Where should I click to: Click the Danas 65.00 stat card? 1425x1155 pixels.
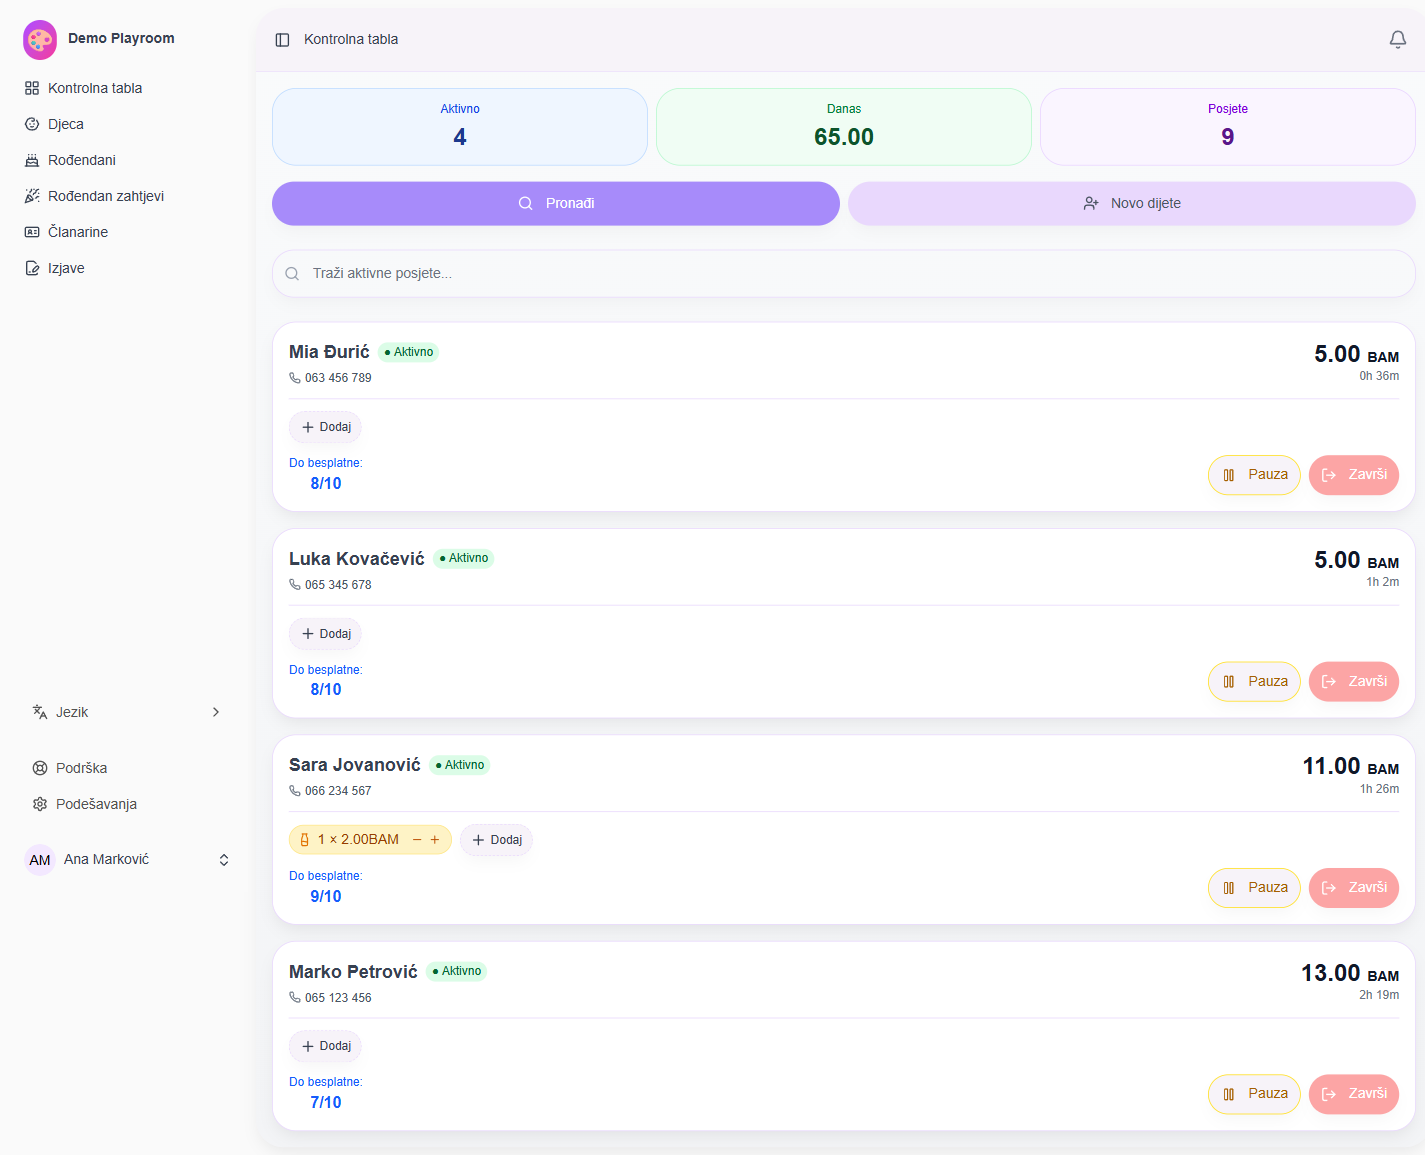(844, 127)
